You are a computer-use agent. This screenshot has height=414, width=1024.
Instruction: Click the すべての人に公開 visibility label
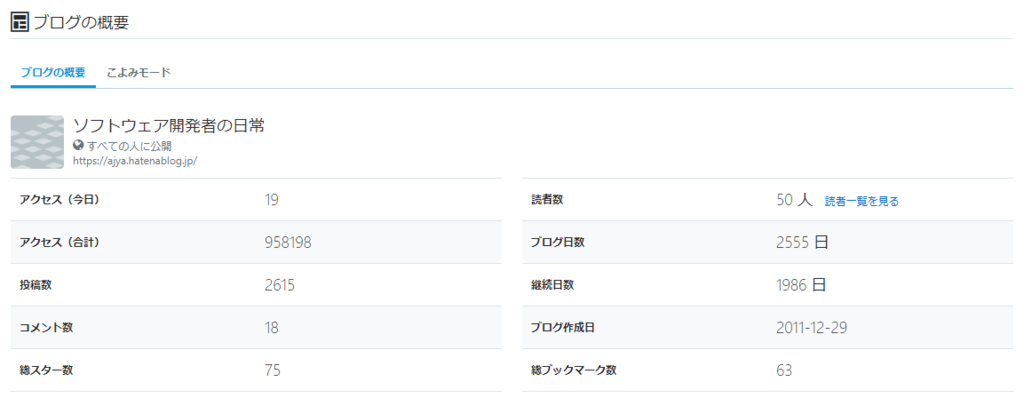129,146
